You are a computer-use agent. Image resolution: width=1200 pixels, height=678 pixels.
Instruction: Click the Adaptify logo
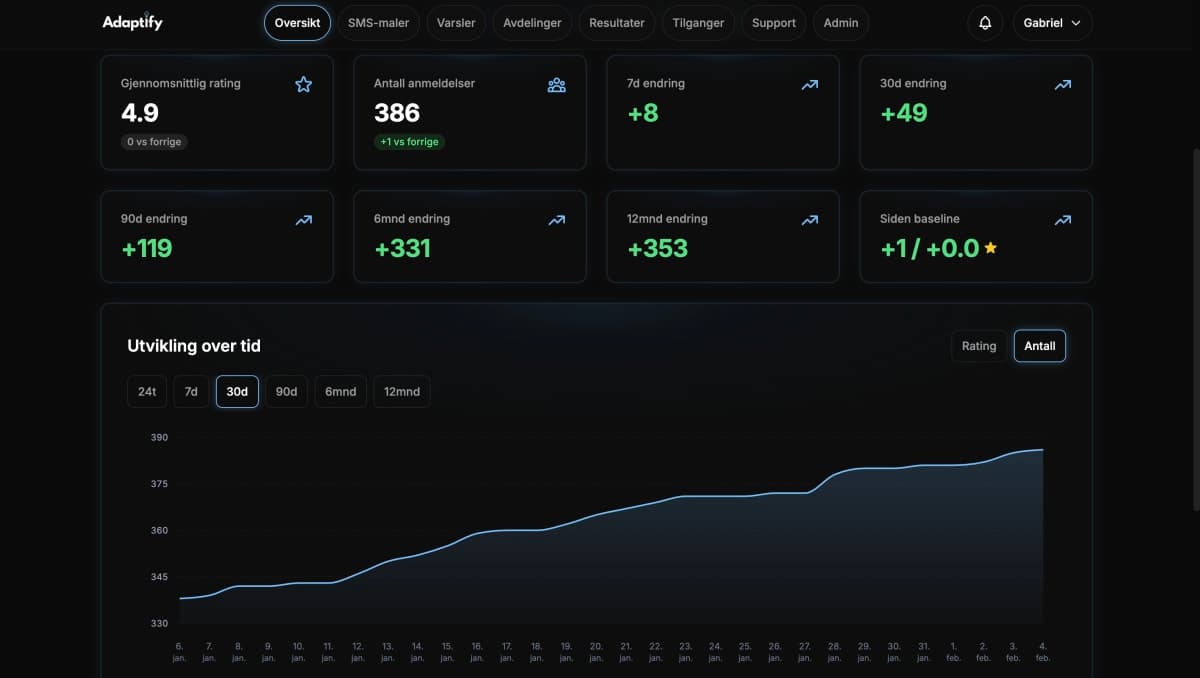coord(132,22)
